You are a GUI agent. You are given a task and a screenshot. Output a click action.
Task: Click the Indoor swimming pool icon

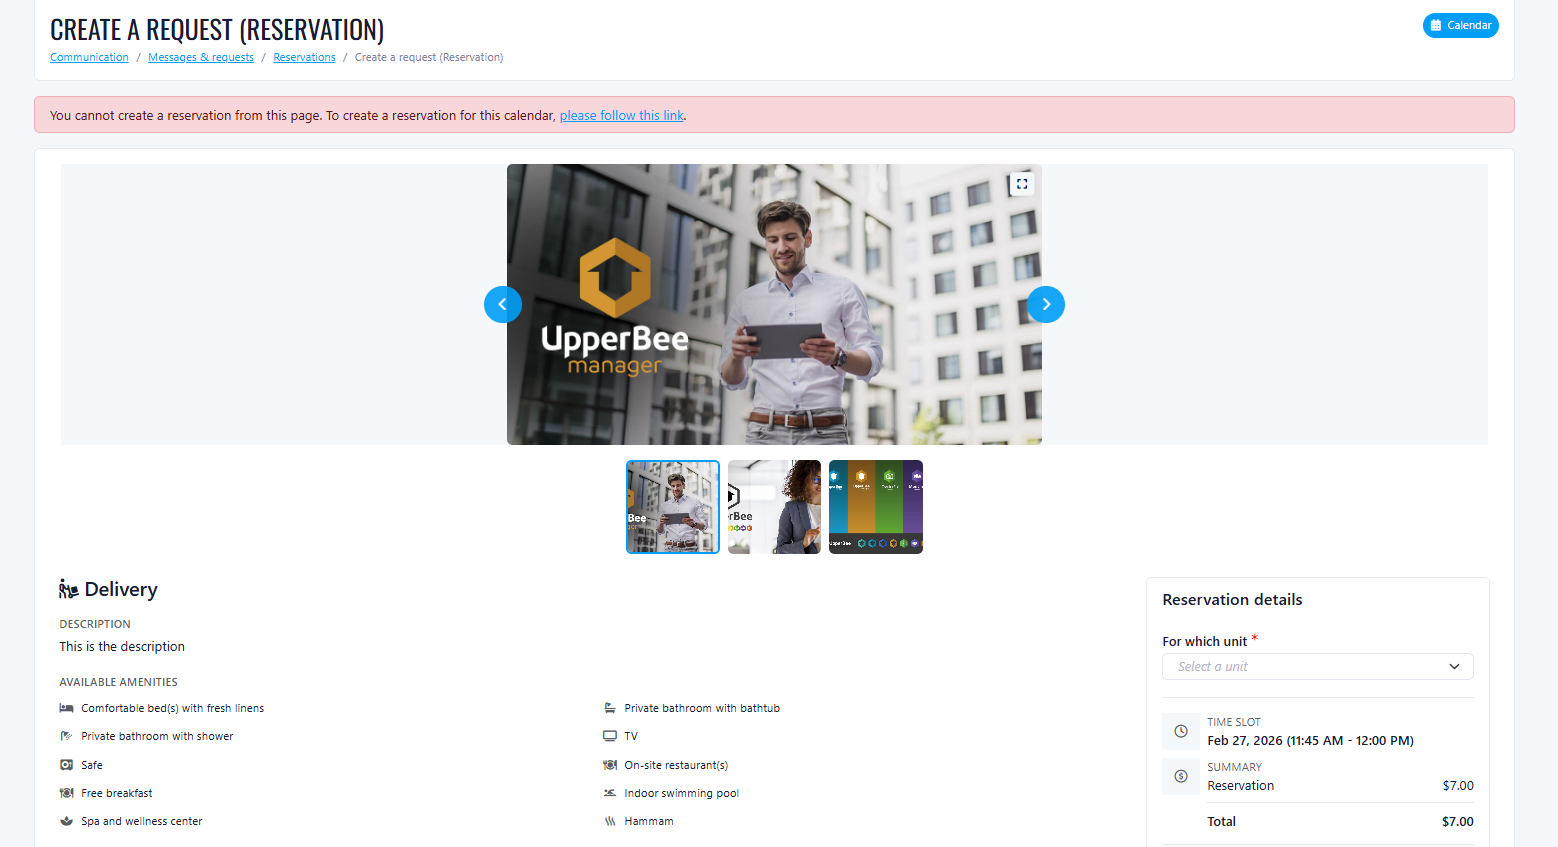(x=610, y=793)
